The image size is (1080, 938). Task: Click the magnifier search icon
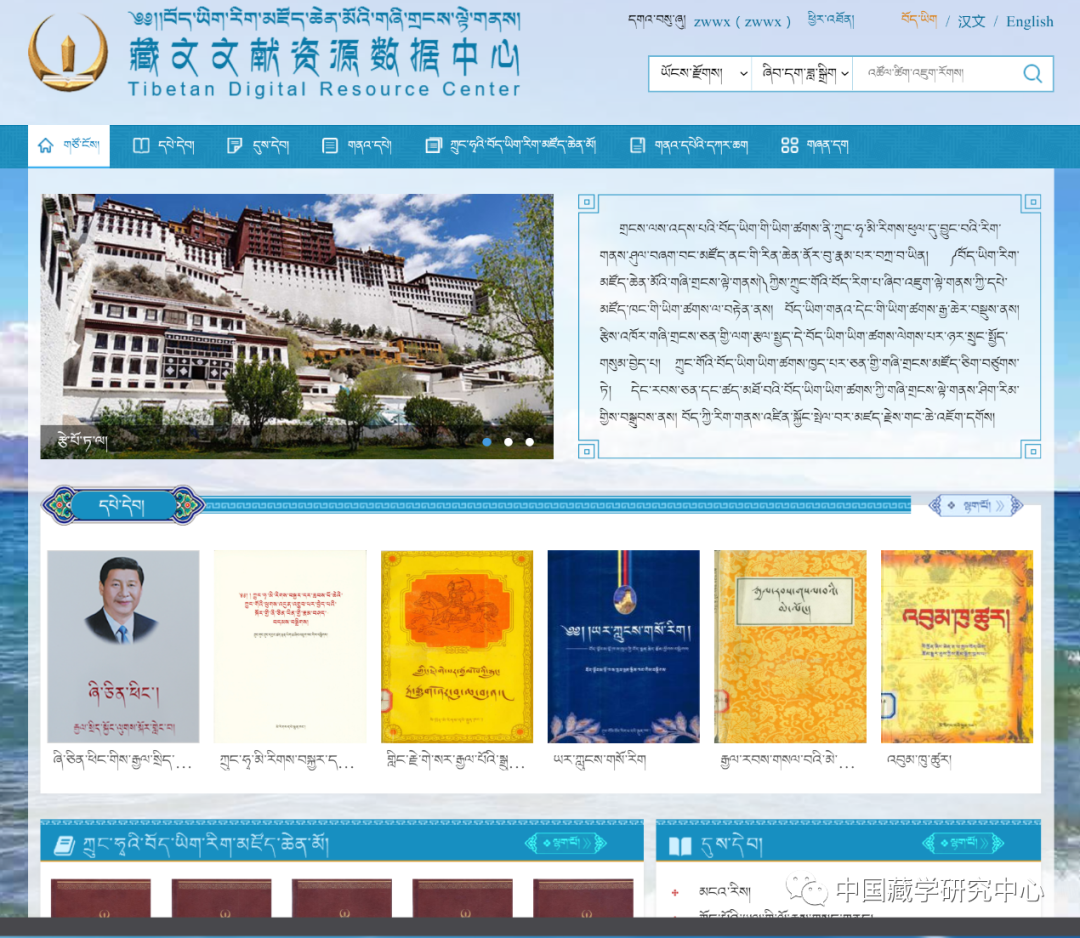(x=1032, y=74)
